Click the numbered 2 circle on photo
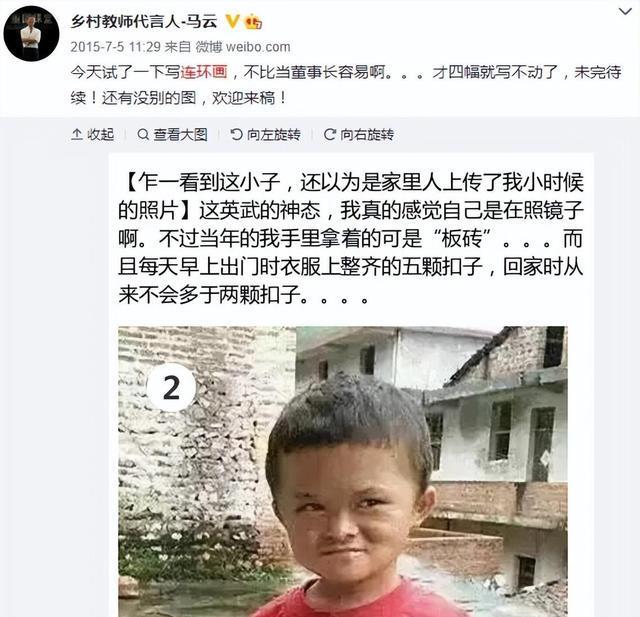 click(x=171, y=387)
